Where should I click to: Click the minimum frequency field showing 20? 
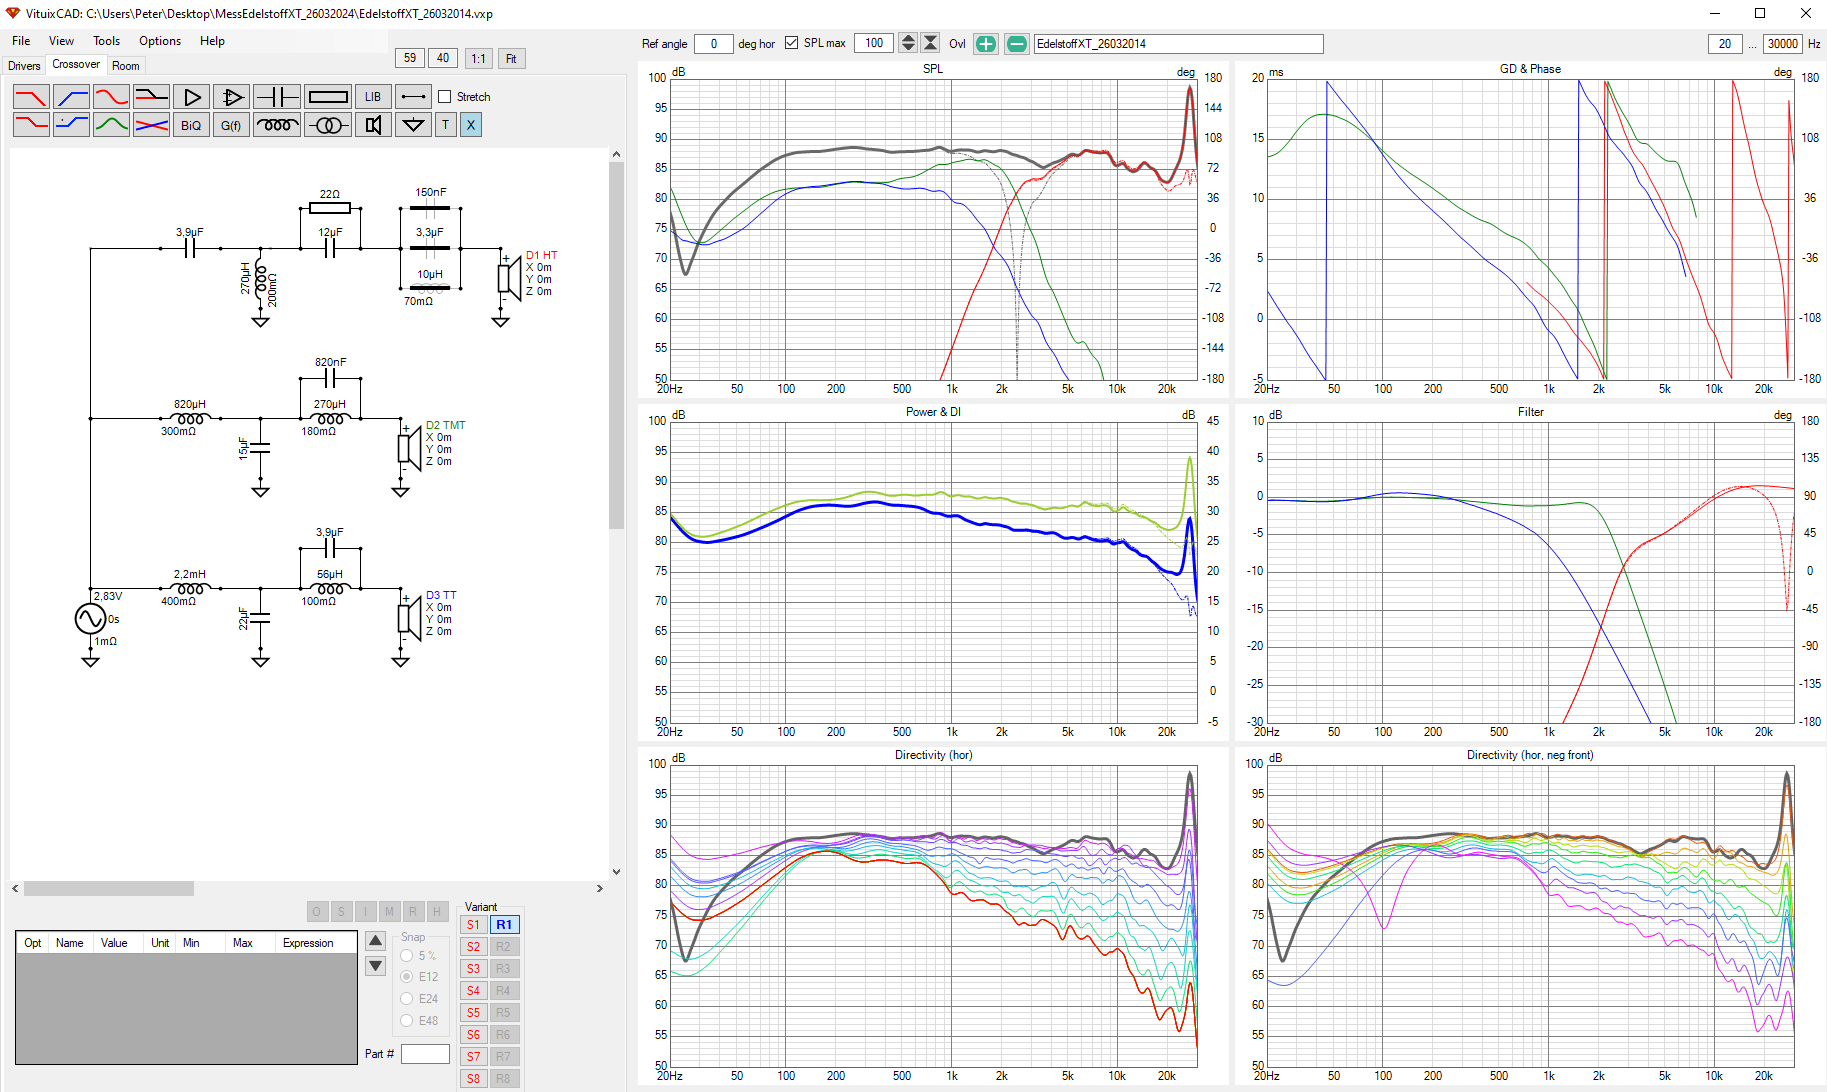(x=1725, y=44)
